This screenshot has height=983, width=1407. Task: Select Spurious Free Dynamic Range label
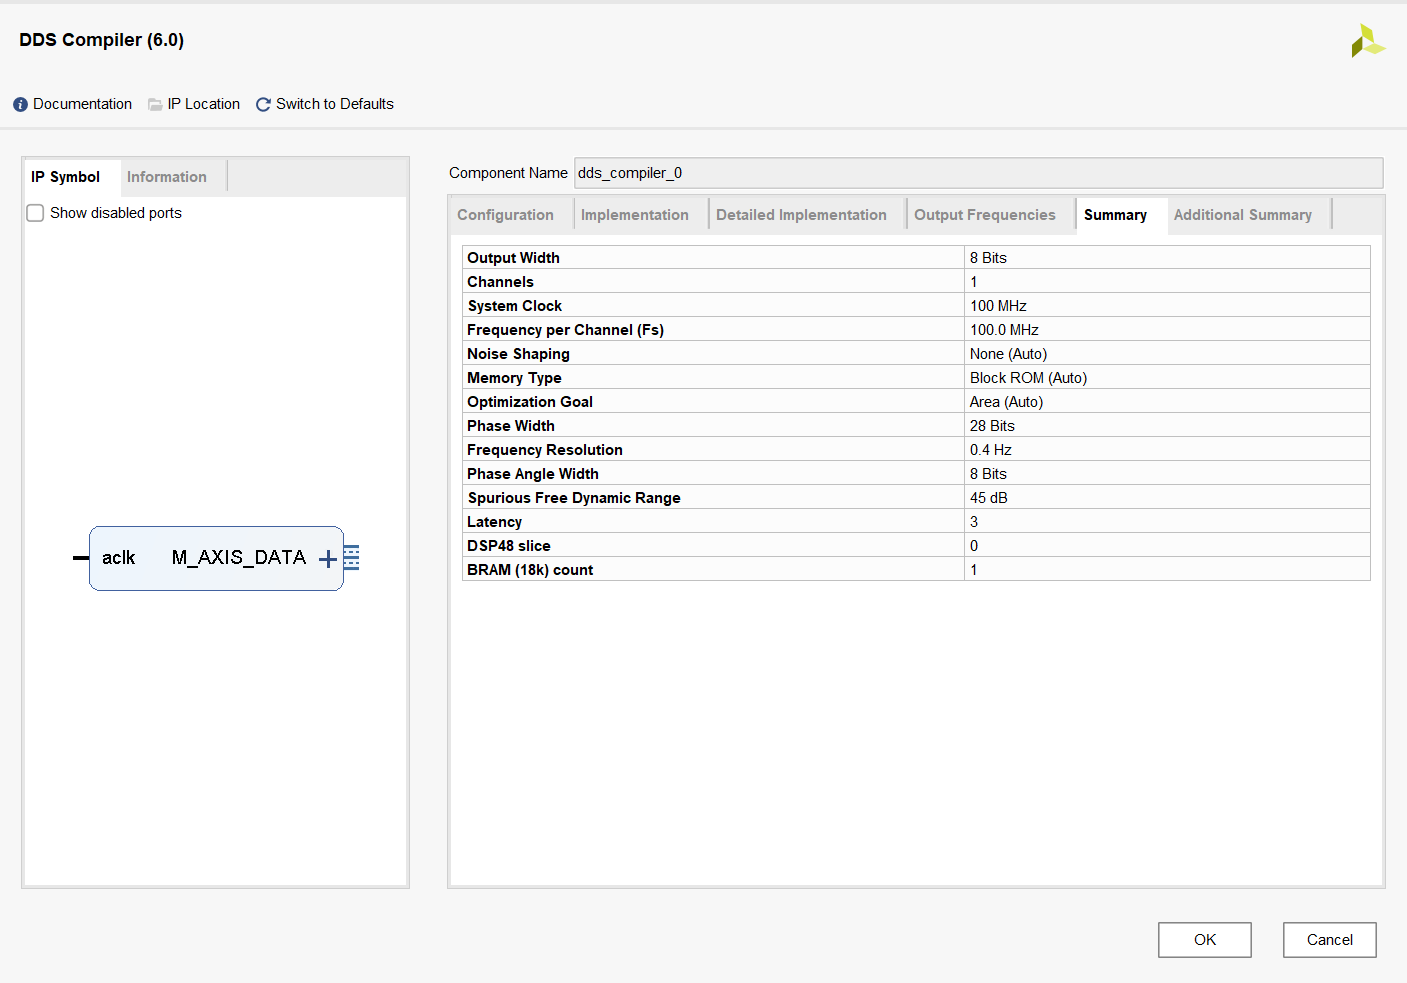pos(574,498)
